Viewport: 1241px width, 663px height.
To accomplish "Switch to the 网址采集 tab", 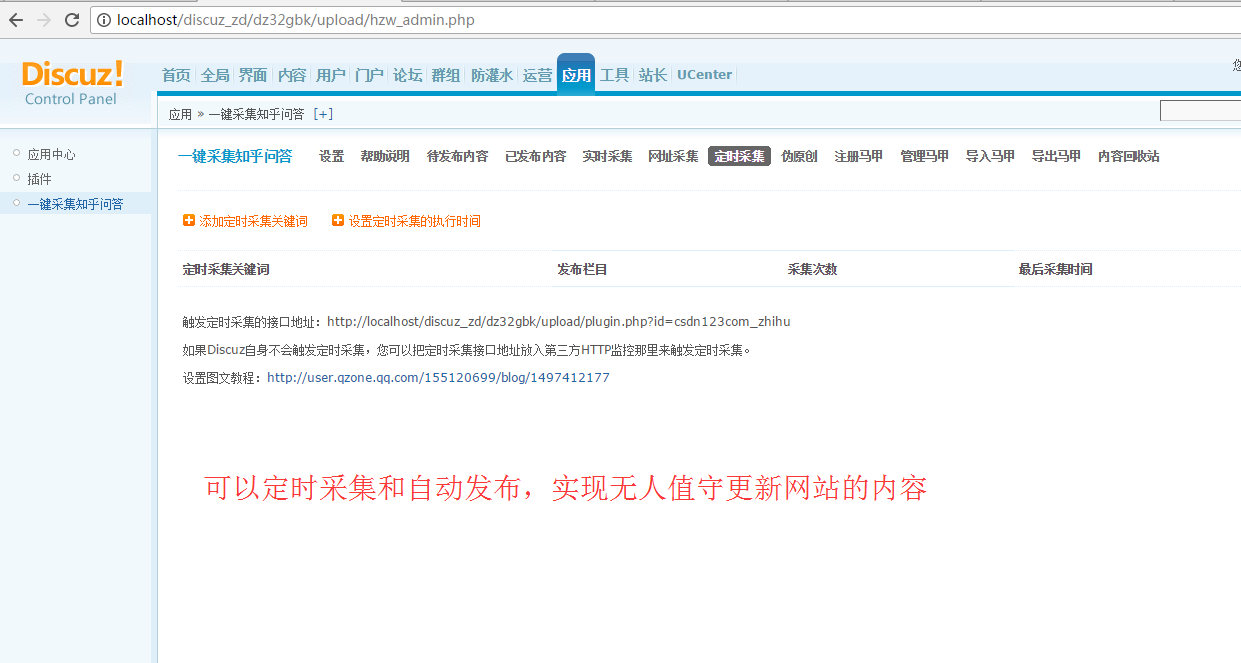I will (x=673, y=156).
